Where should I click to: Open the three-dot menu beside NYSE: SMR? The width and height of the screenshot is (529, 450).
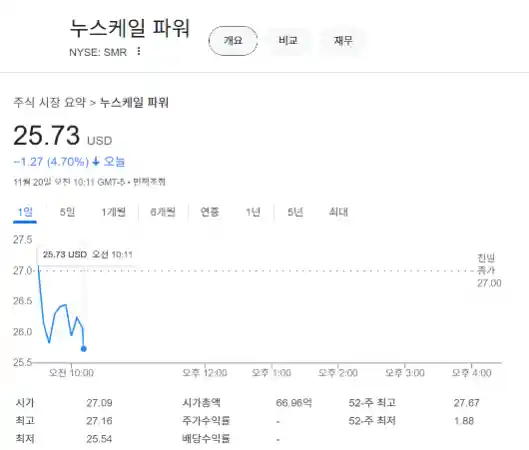point(139,51)
